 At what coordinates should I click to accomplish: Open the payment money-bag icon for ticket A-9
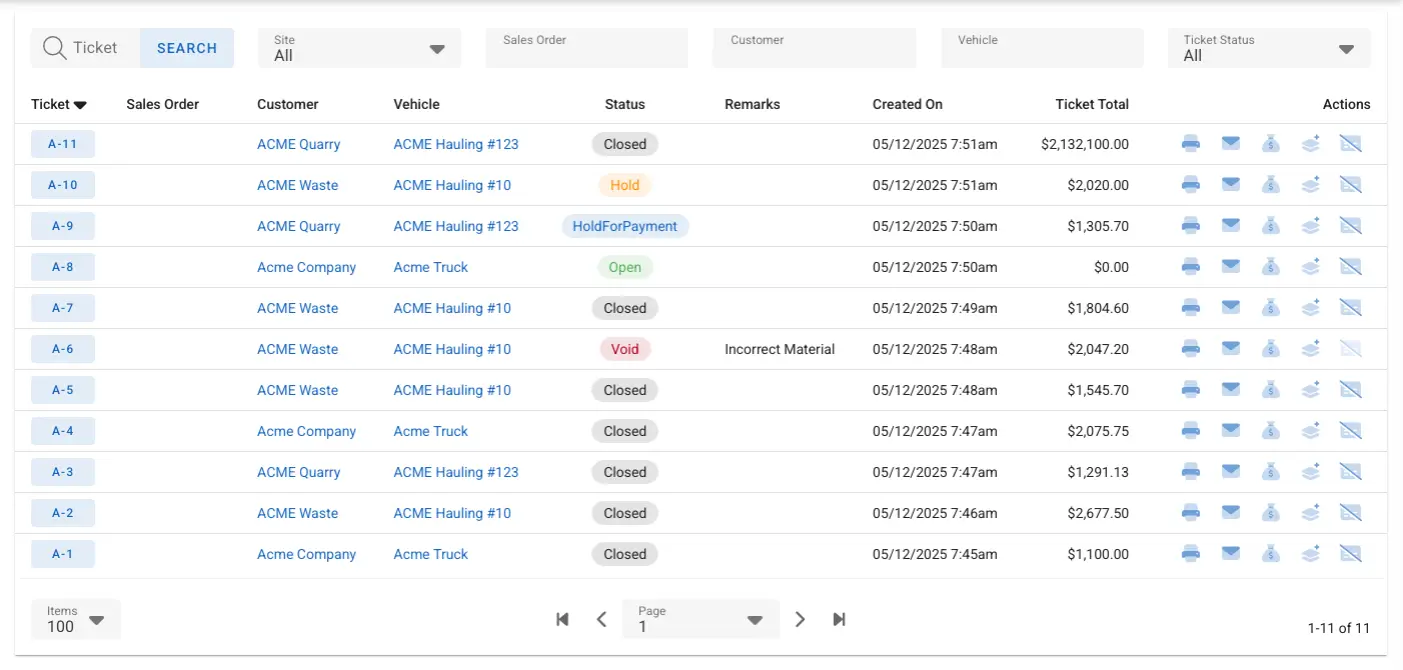[x=1270, y=225]
